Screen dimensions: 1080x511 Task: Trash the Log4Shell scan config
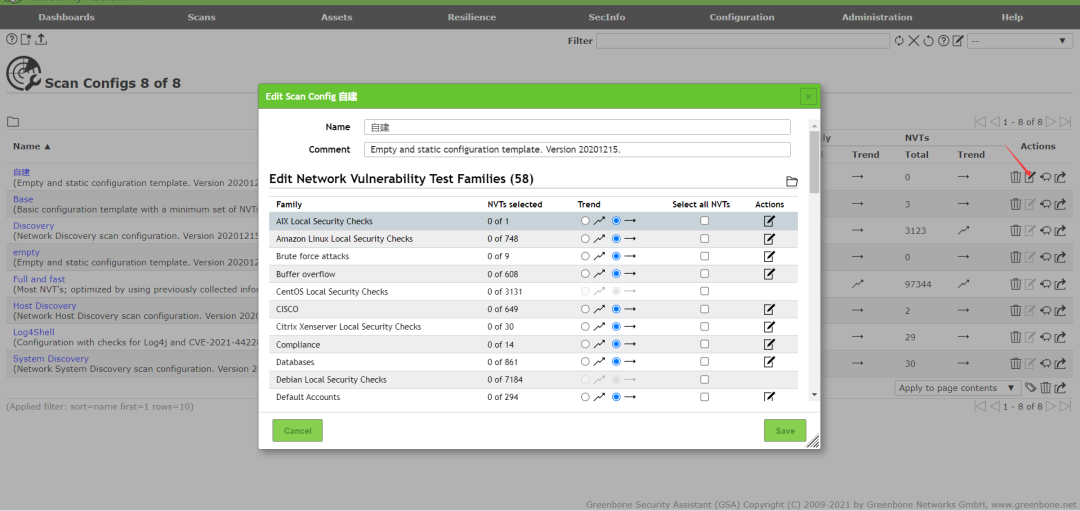point(1015,337)
